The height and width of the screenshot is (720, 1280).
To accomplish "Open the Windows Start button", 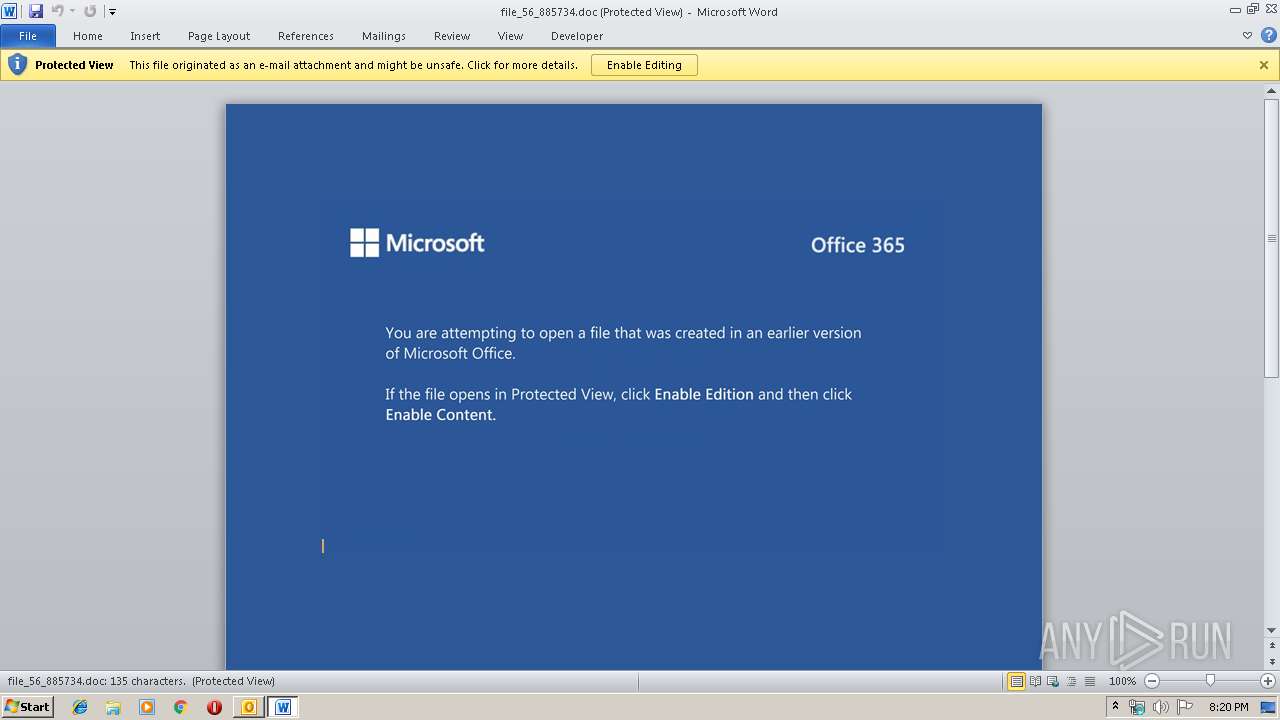I will tap(27, 707).
